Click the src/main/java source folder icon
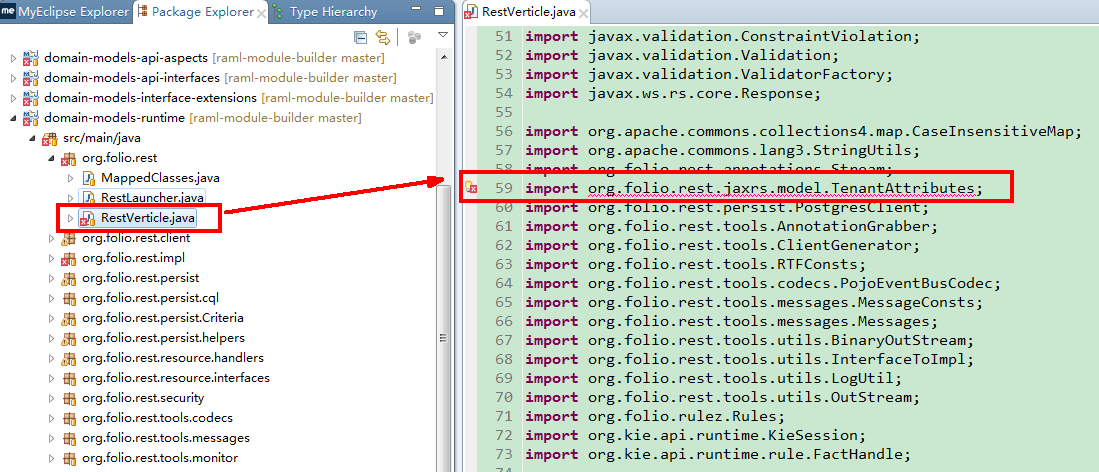 50,138
